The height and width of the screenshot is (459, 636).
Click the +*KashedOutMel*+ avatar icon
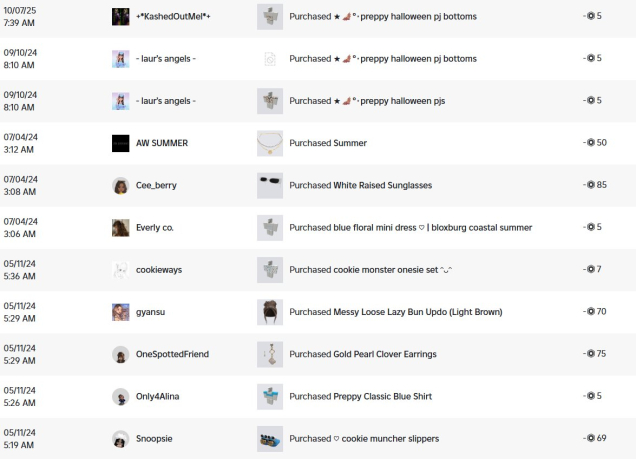120,17
